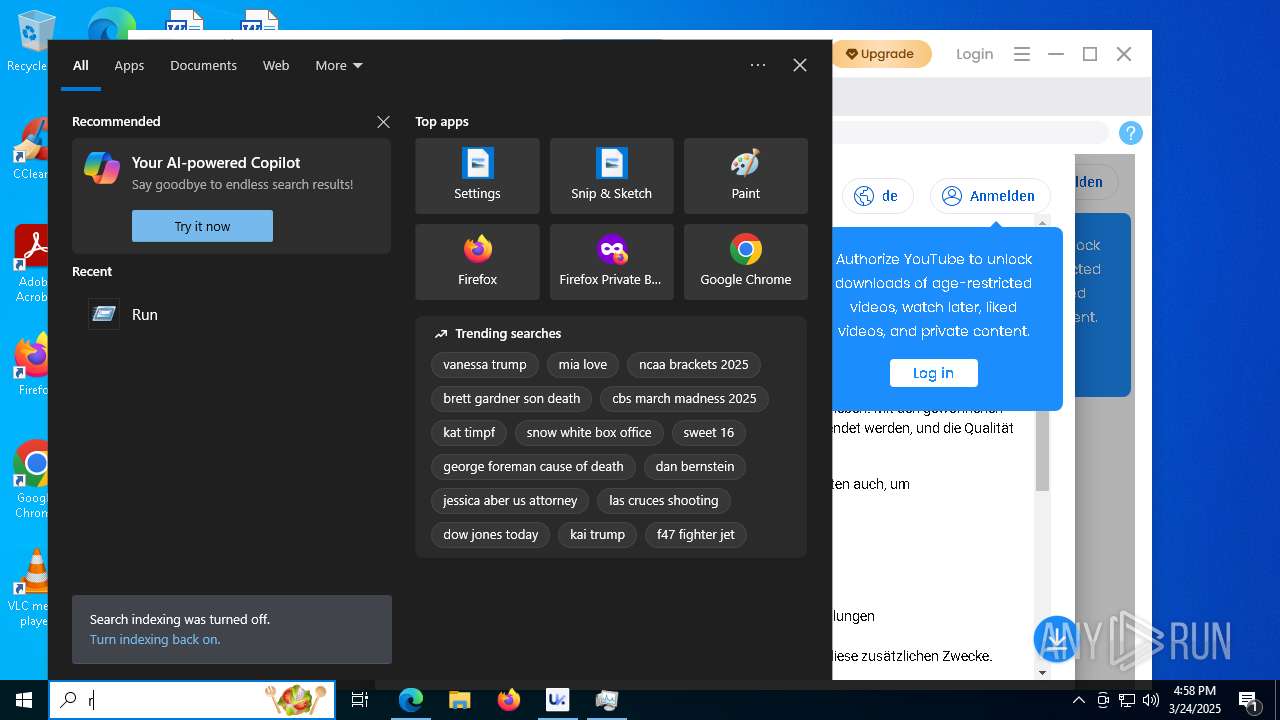Switch to the Documents search tab
This screenshot has width=1280, height=720.
[203, 65]
